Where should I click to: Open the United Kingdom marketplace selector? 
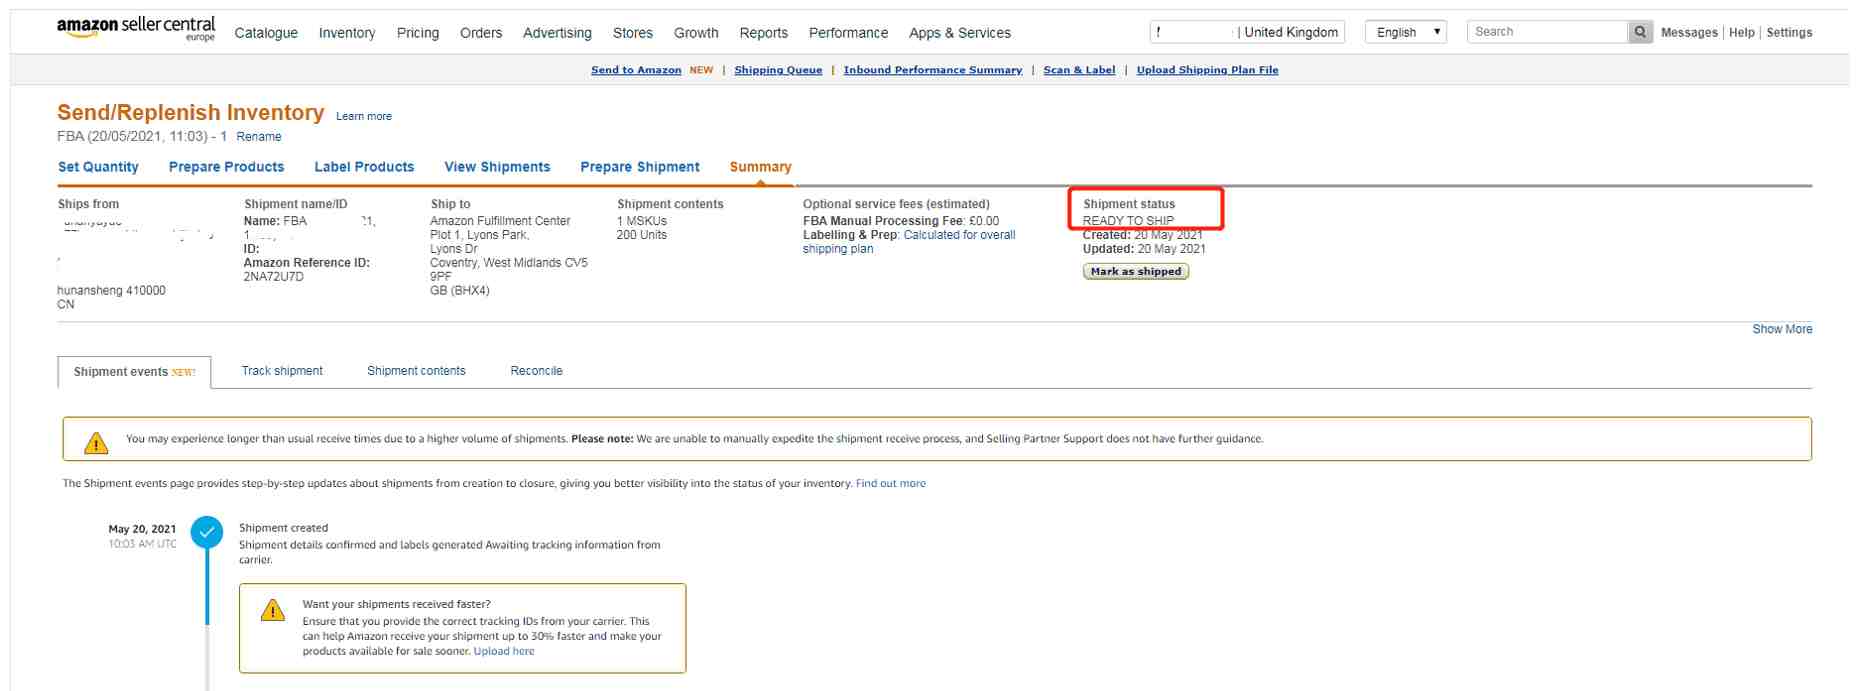coord(1247,32)
